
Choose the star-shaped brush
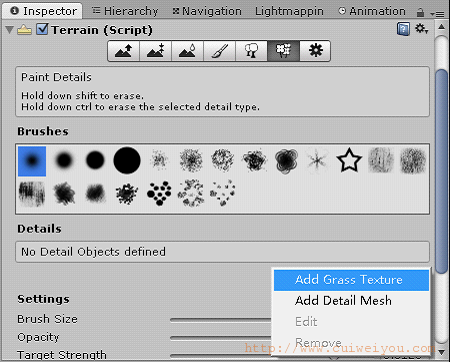coord(349,160)
